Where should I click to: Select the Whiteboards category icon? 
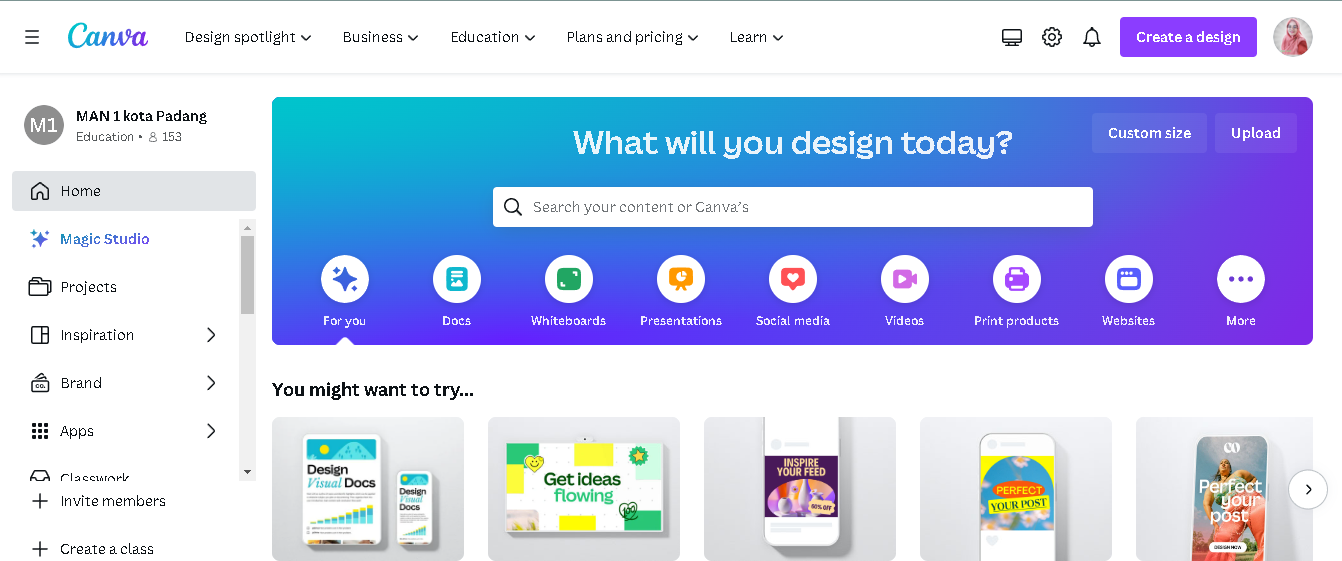pyautogui.click(x=569, y=279)
